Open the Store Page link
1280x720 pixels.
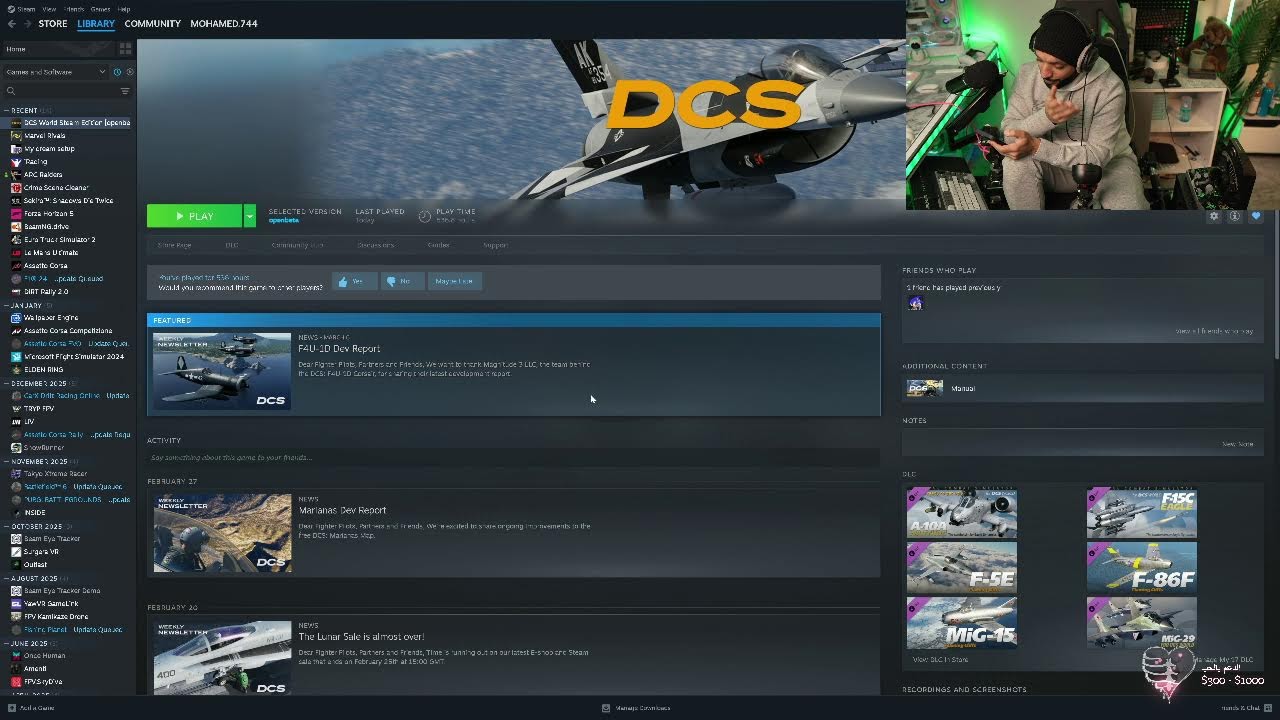click(174, 245)
